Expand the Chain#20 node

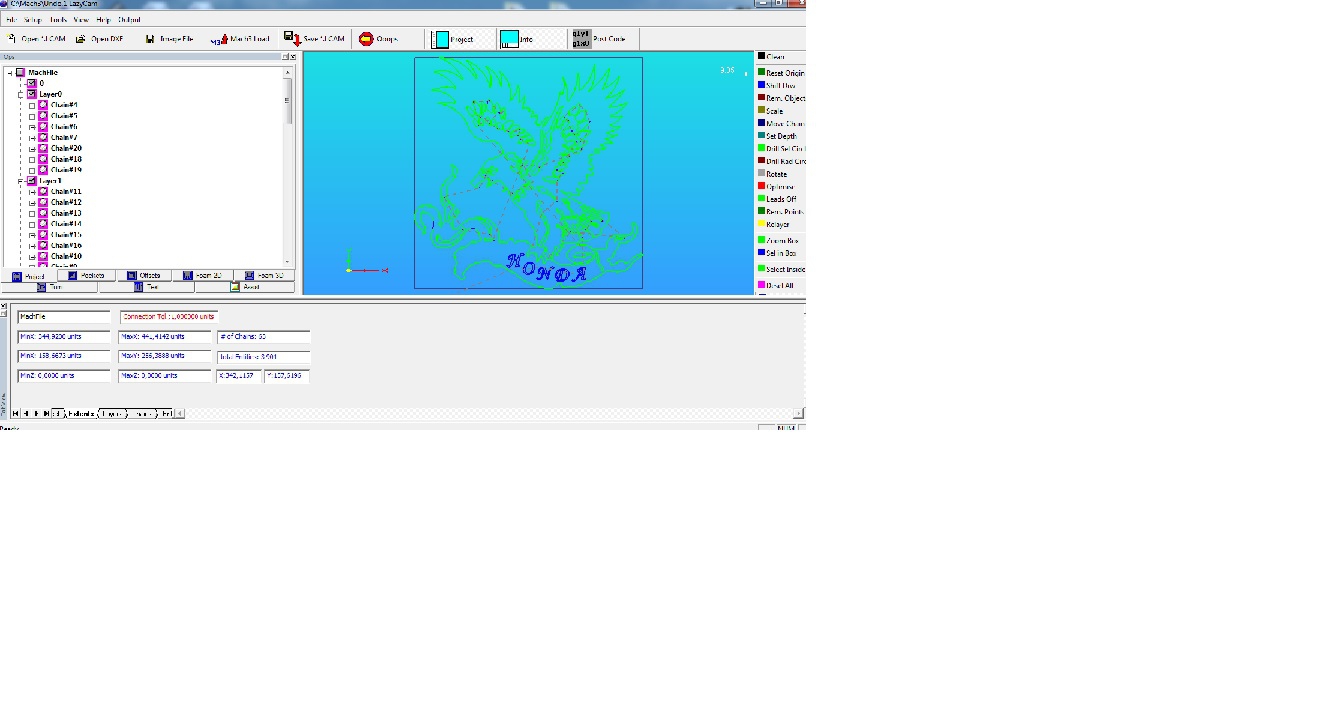[32, 148]
